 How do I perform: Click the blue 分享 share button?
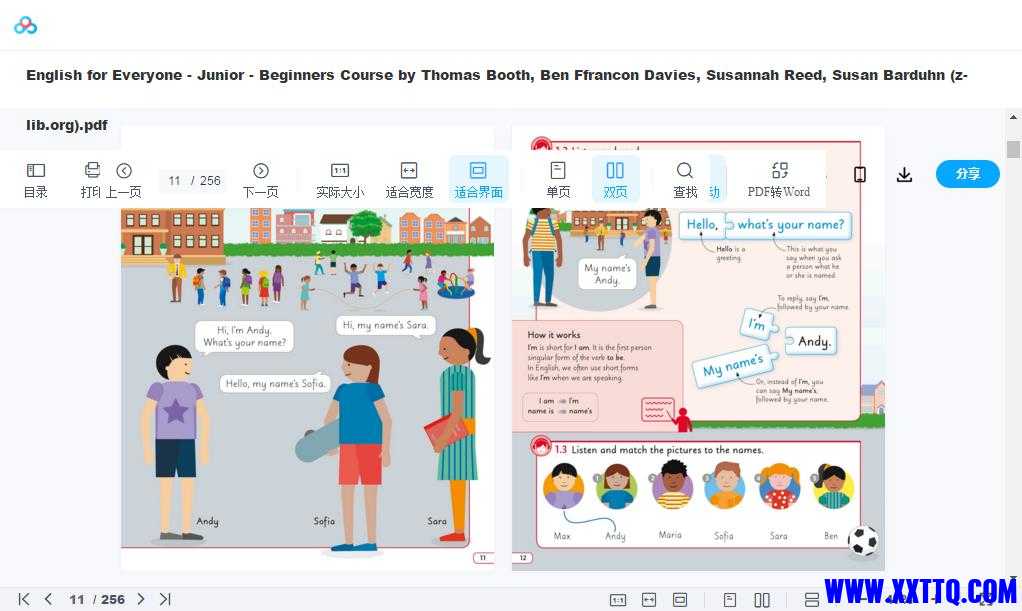click(x=968, y=174)
